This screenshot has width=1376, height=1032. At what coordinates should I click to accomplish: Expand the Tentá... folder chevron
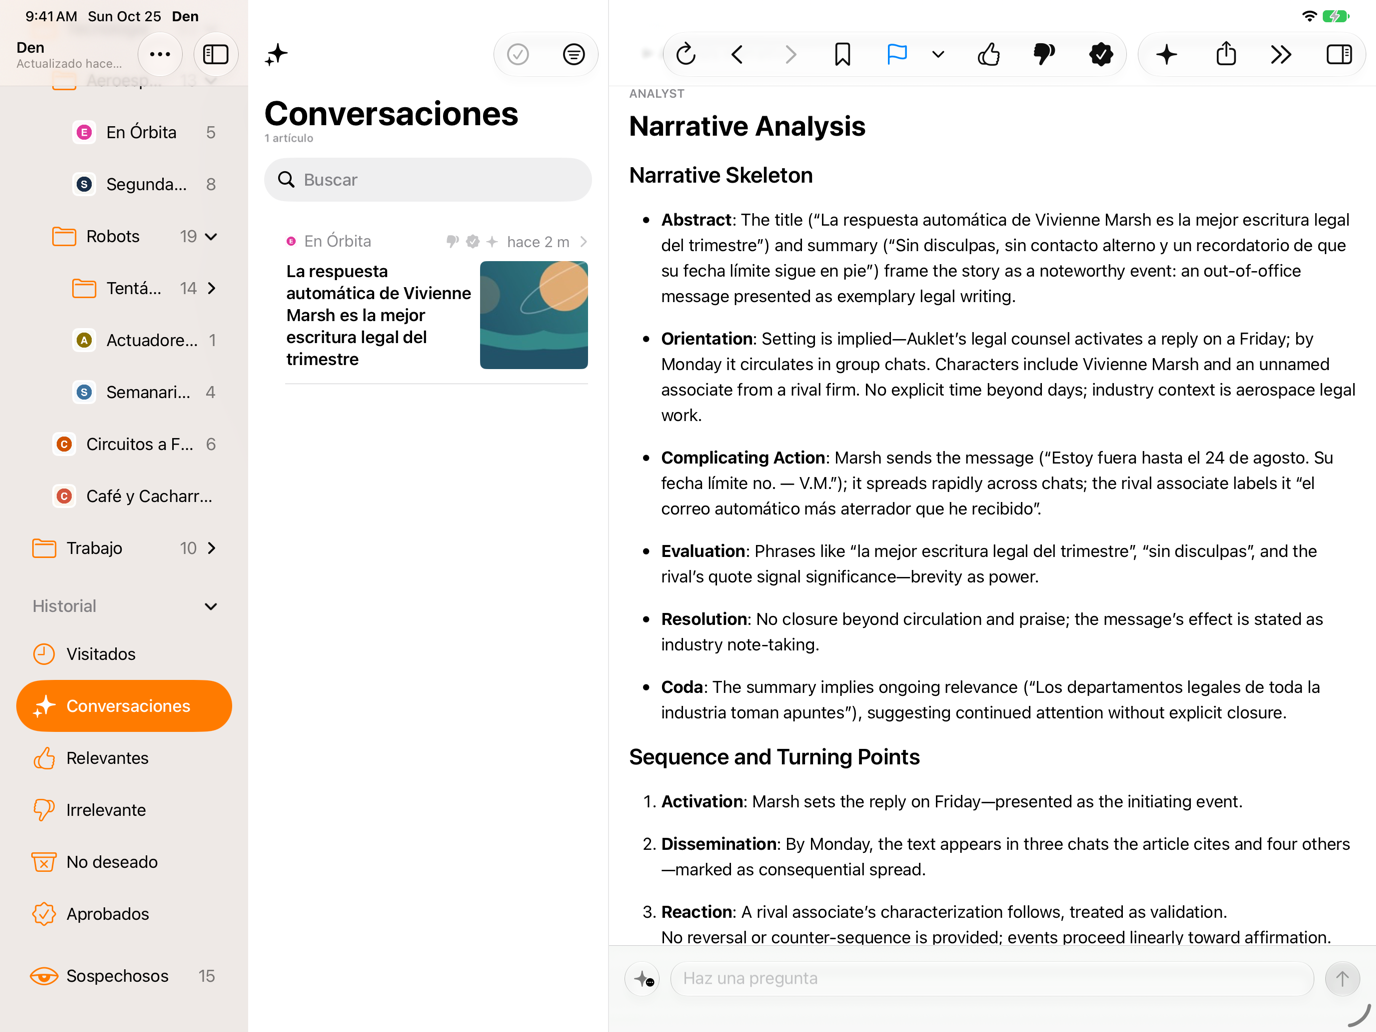coord(211,289)
